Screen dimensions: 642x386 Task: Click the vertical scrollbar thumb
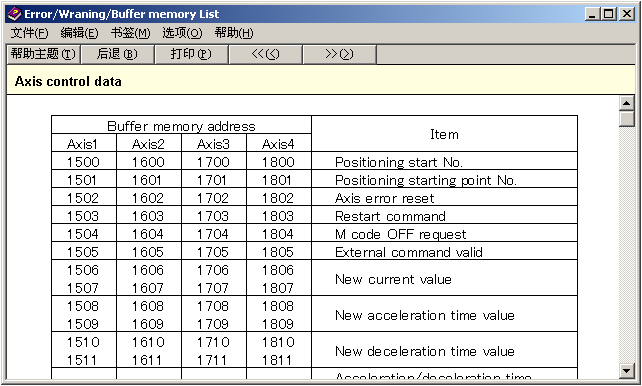626,119
